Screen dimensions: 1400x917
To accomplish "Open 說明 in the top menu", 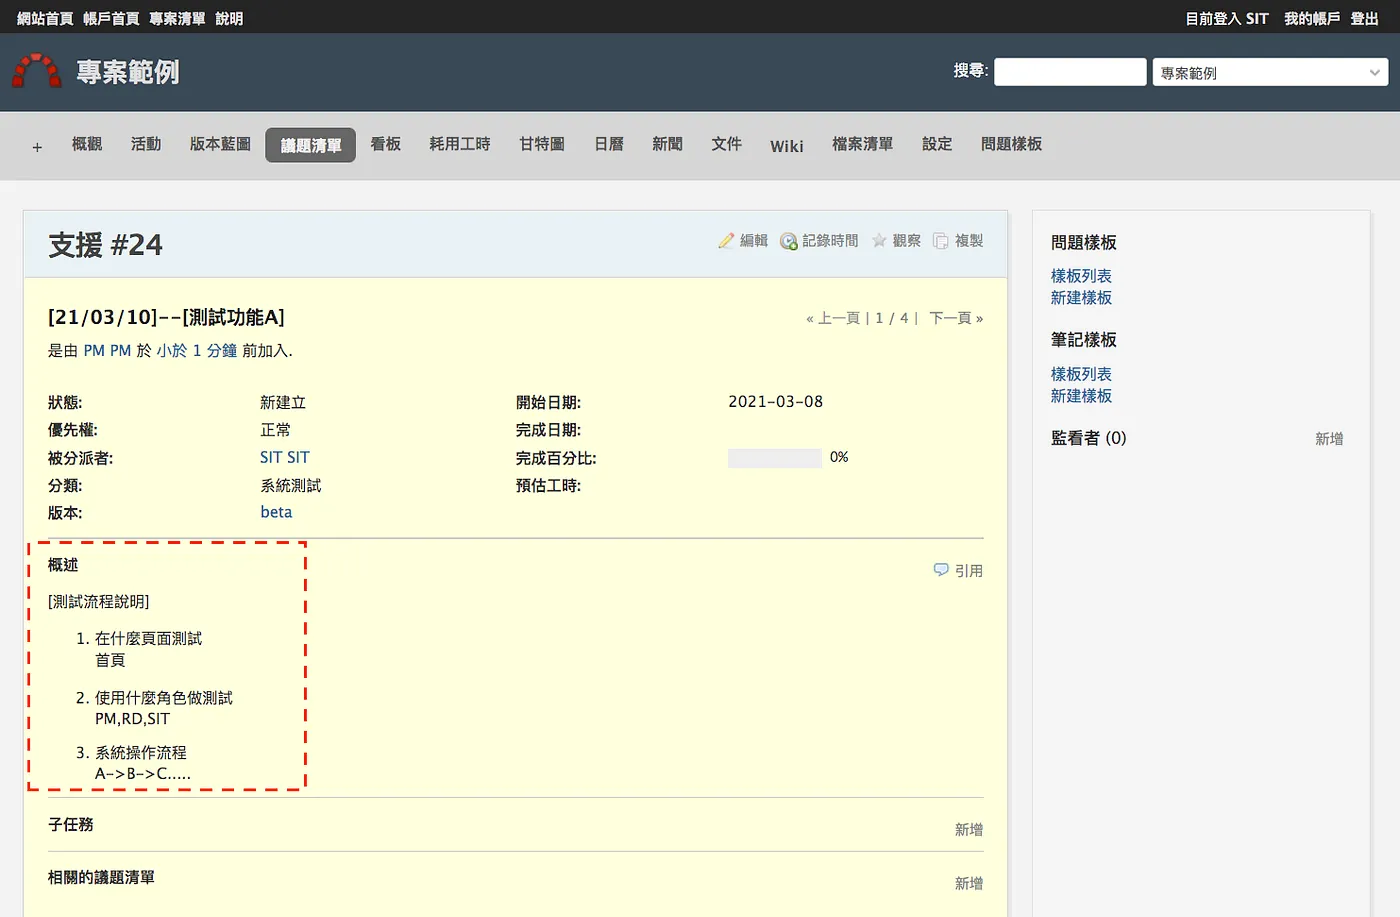I will (229, 18).
